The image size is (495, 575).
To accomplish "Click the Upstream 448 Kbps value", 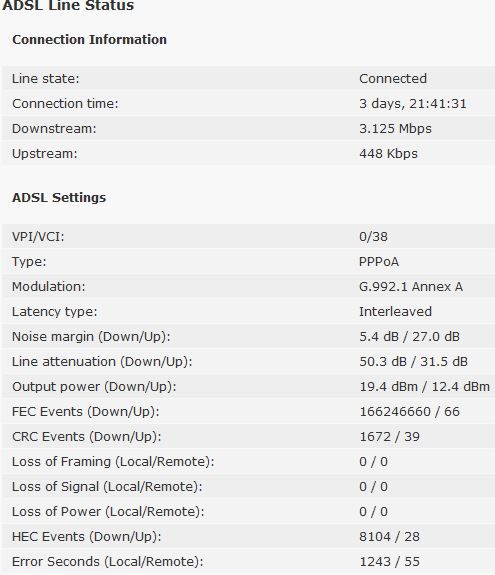I will (x=388, y=154).
